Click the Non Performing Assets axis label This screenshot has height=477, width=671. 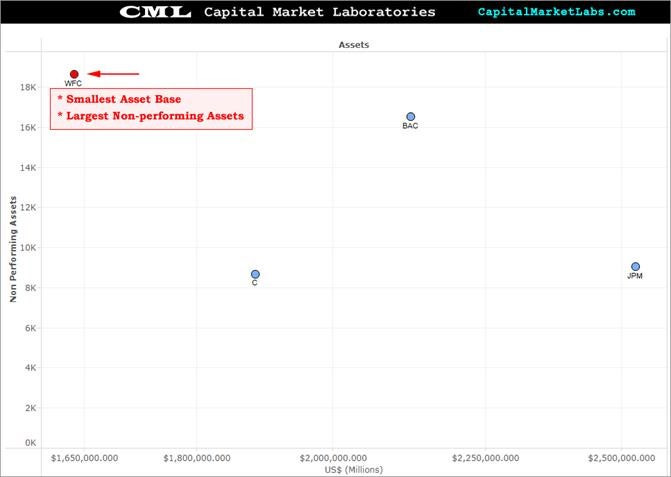pyautogui.click(x=13, y=249)
